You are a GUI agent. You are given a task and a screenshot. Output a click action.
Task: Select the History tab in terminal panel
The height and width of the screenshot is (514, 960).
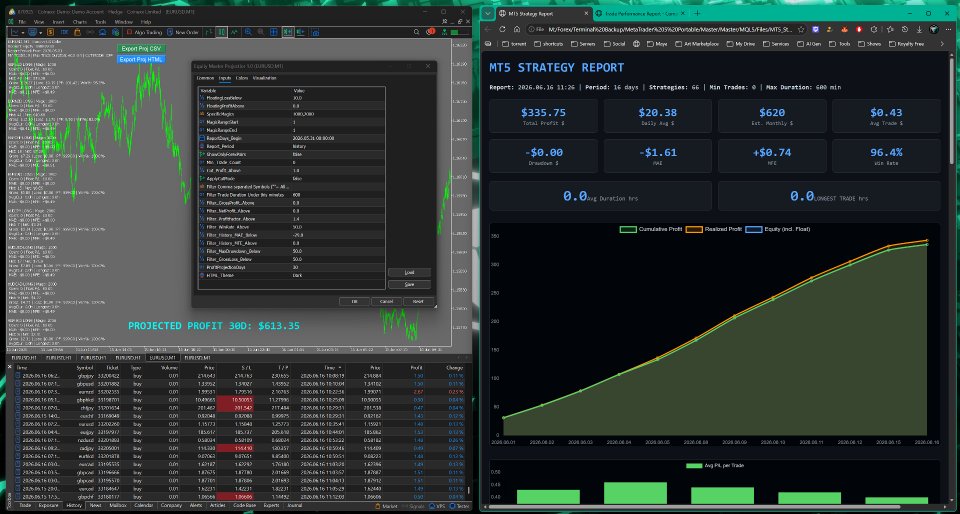click(x=74, y=505)
